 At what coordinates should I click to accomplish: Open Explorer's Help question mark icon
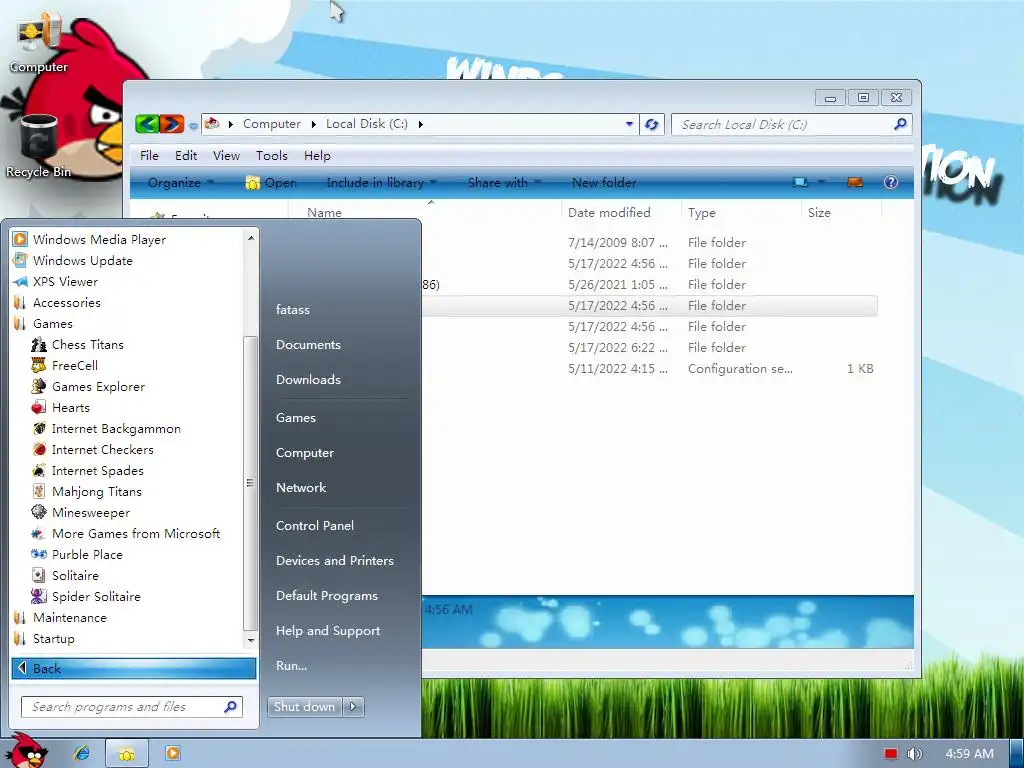(891, 182)
